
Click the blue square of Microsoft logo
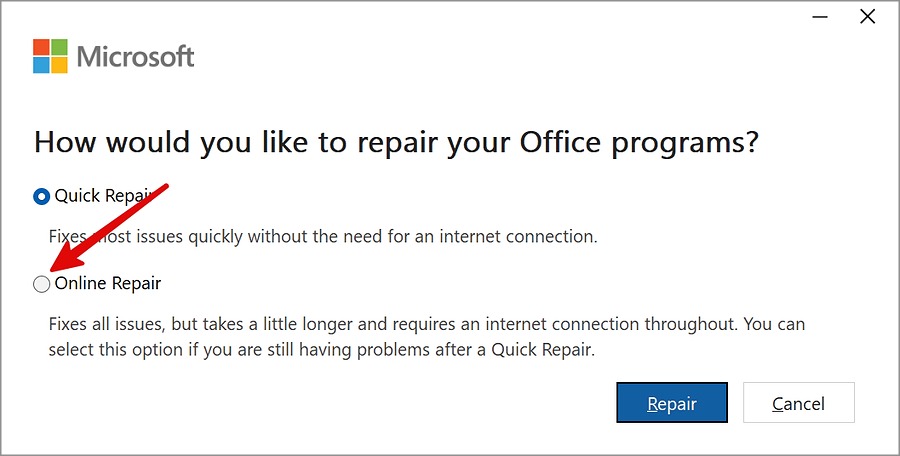tap(43, 64)
